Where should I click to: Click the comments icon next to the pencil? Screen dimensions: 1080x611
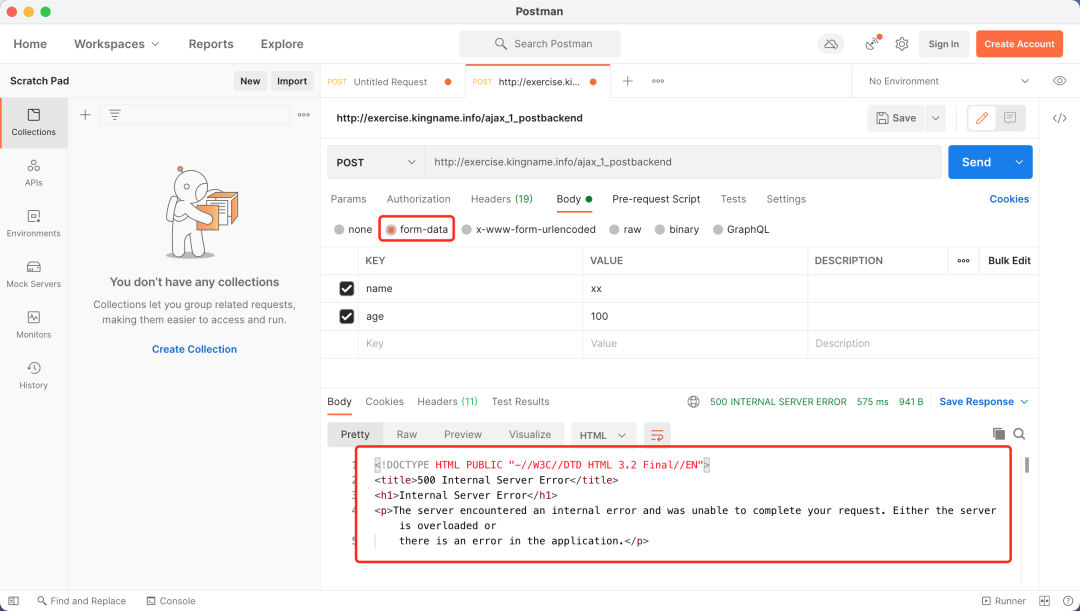tap(1010, 118)
